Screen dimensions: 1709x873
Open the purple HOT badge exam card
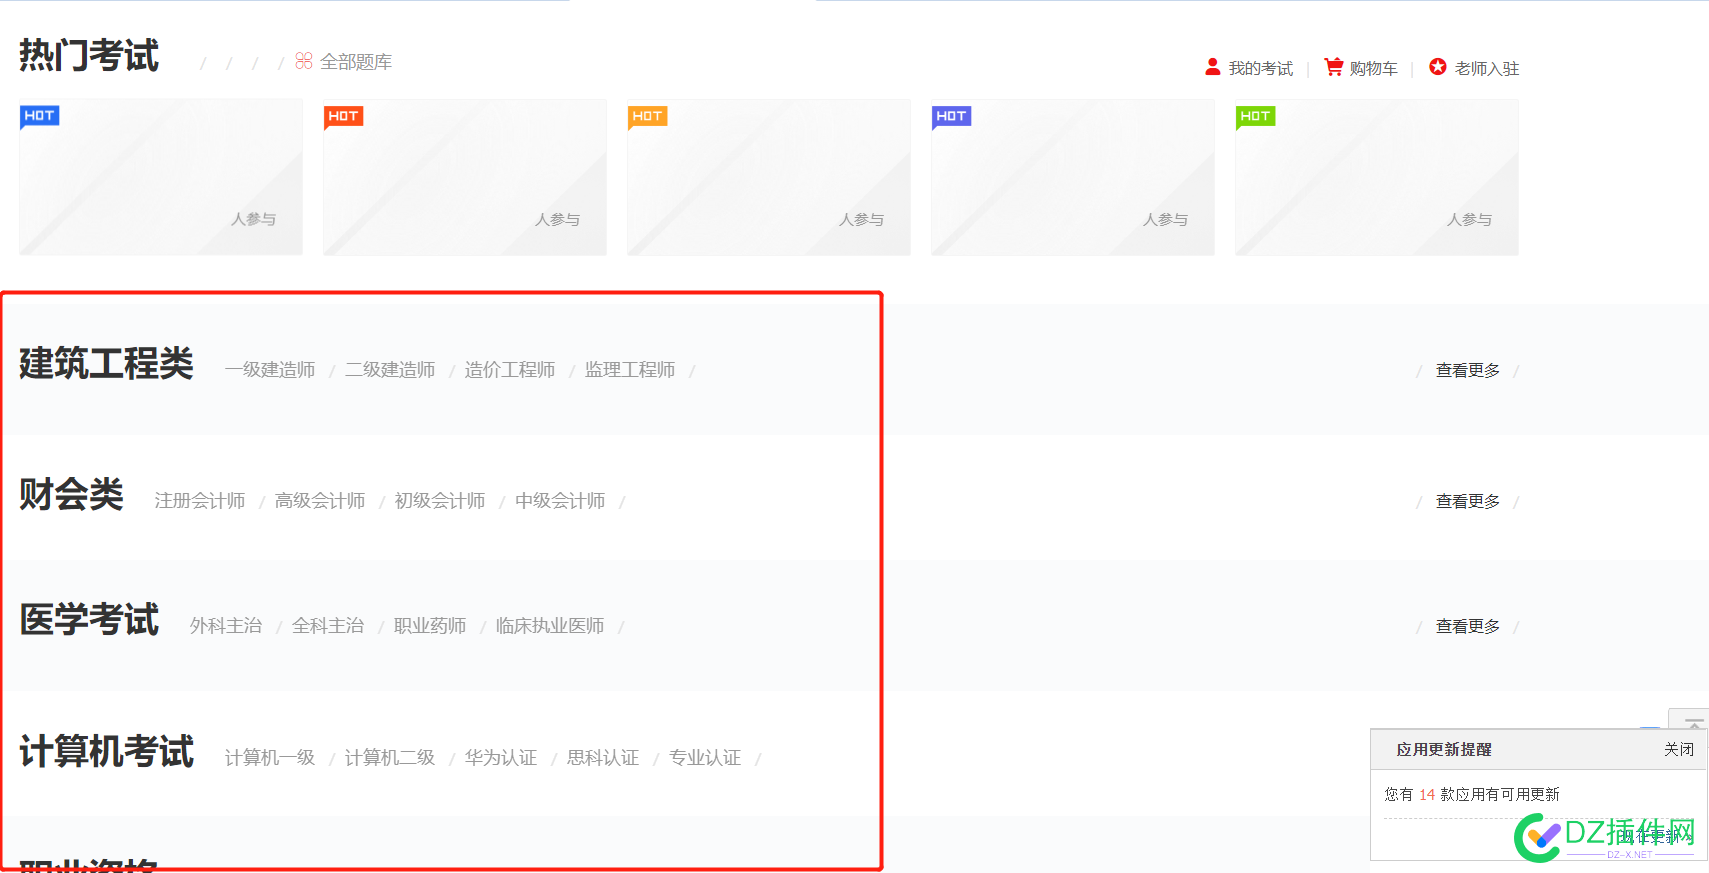[x=1073, y=177]
